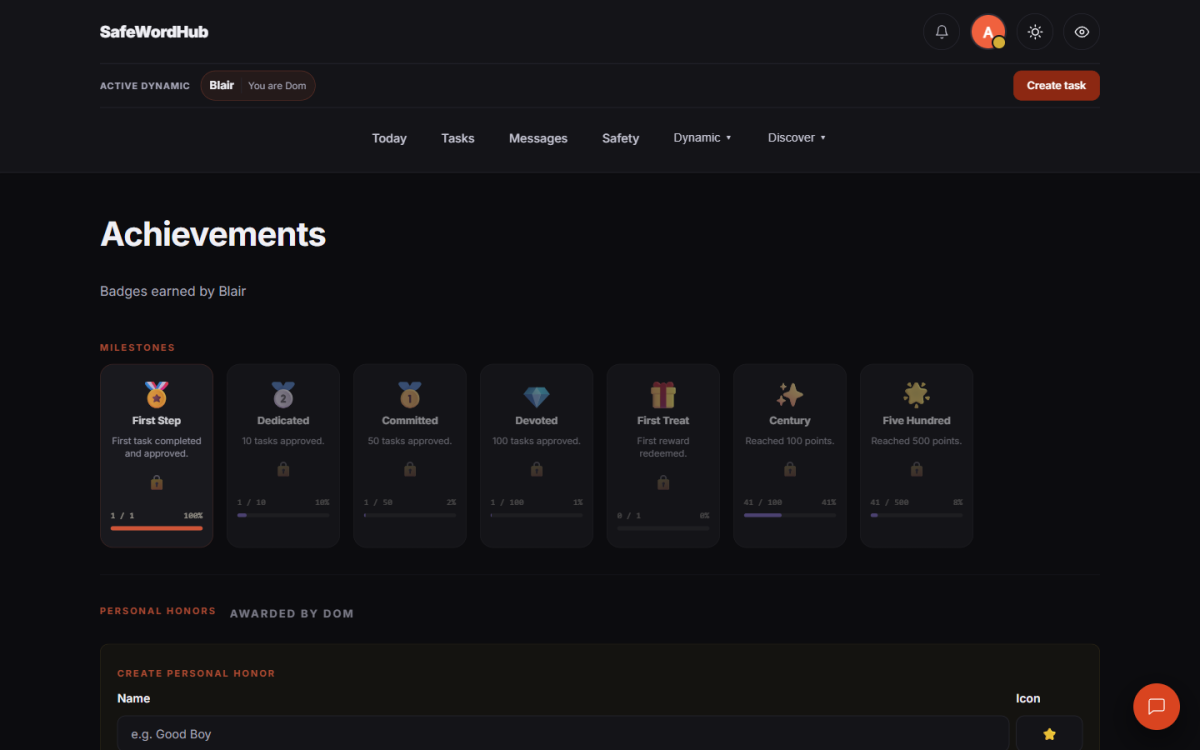Click the SafeWordHub logo
1200x750 pixels.
[x=154, y=32]
